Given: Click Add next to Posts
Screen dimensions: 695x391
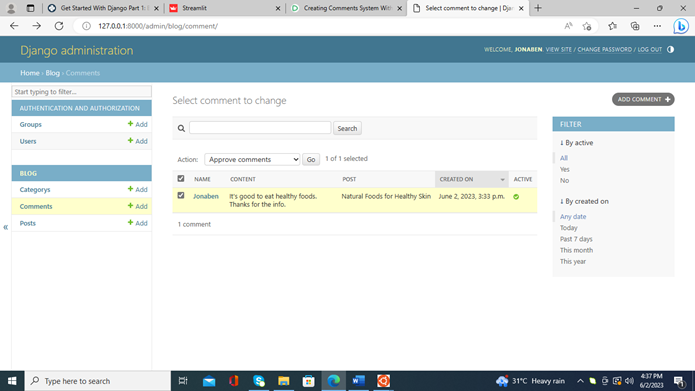Looking at the screenshot, I should click(x=137, y=223).
